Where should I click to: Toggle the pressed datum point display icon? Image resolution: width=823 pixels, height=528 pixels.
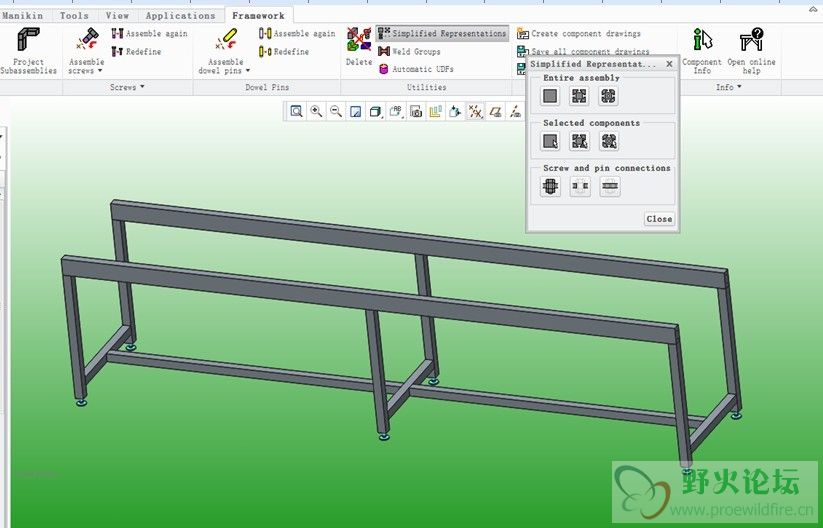tap(475, 111)
